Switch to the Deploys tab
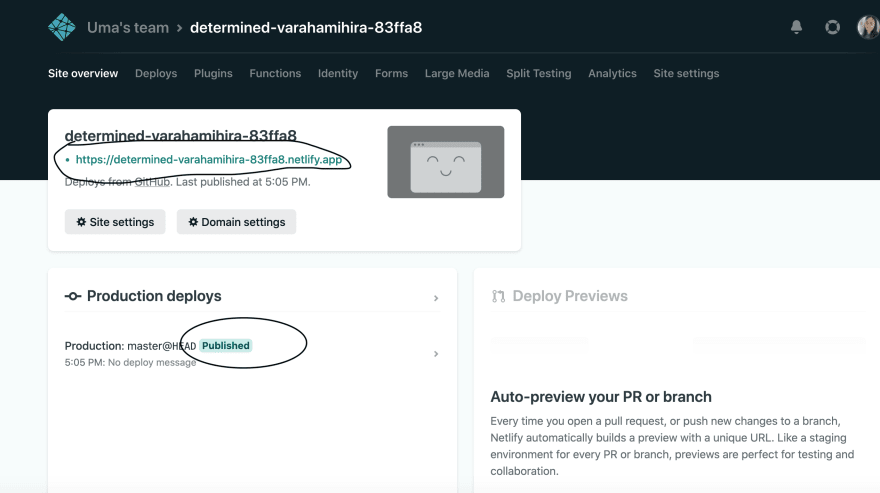The image size is (880, 493). click(156, 74)
